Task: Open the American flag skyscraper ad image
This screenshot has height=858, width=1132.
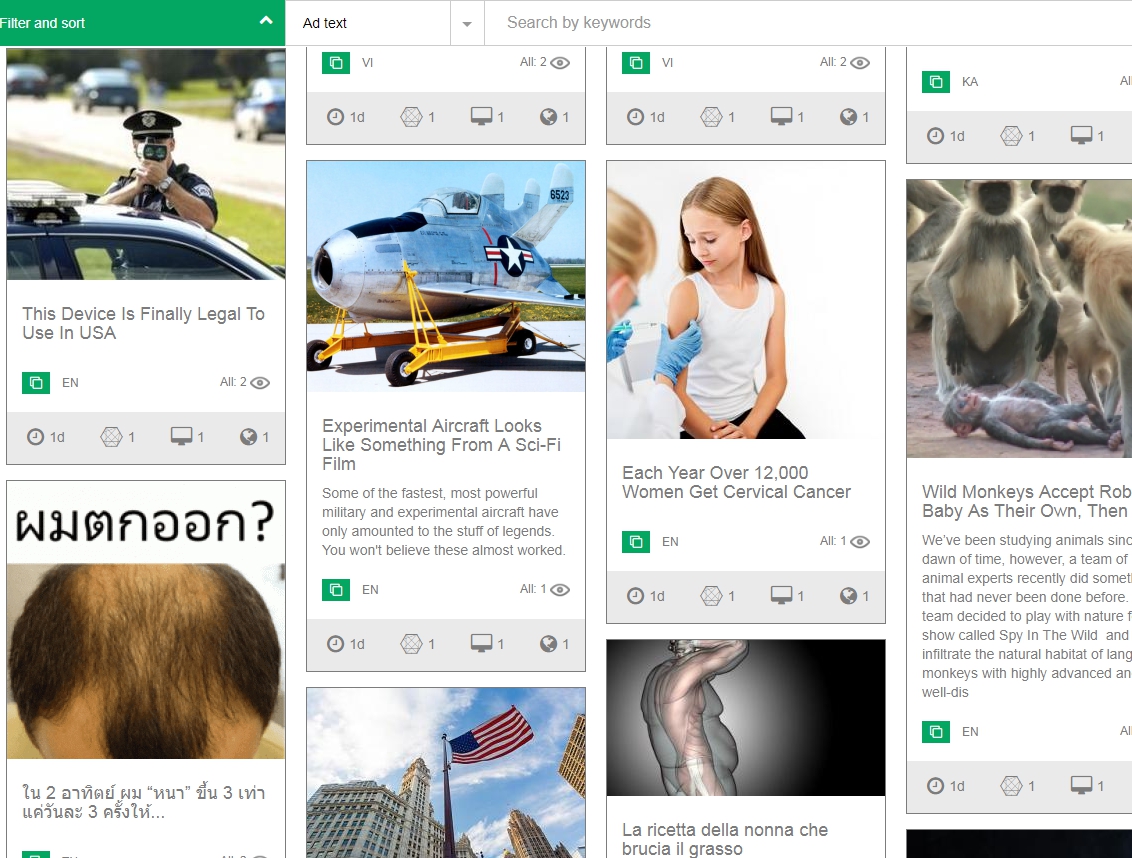Action: [x=446, y=773]
